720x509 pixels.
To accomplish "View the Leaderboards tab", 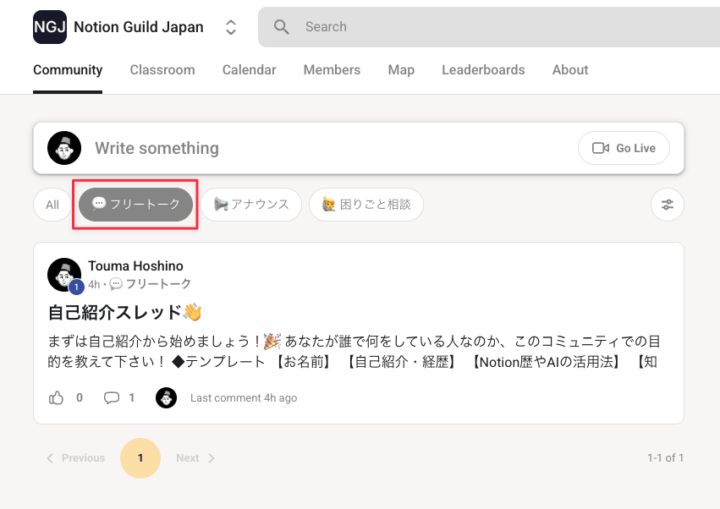I will click(483, 70).
